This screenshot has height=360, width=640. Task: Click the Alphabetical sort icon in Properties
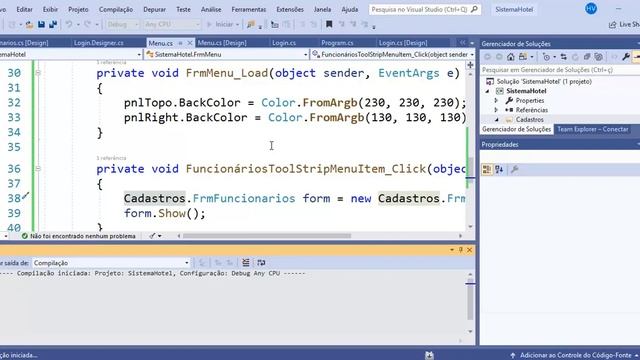499,169
